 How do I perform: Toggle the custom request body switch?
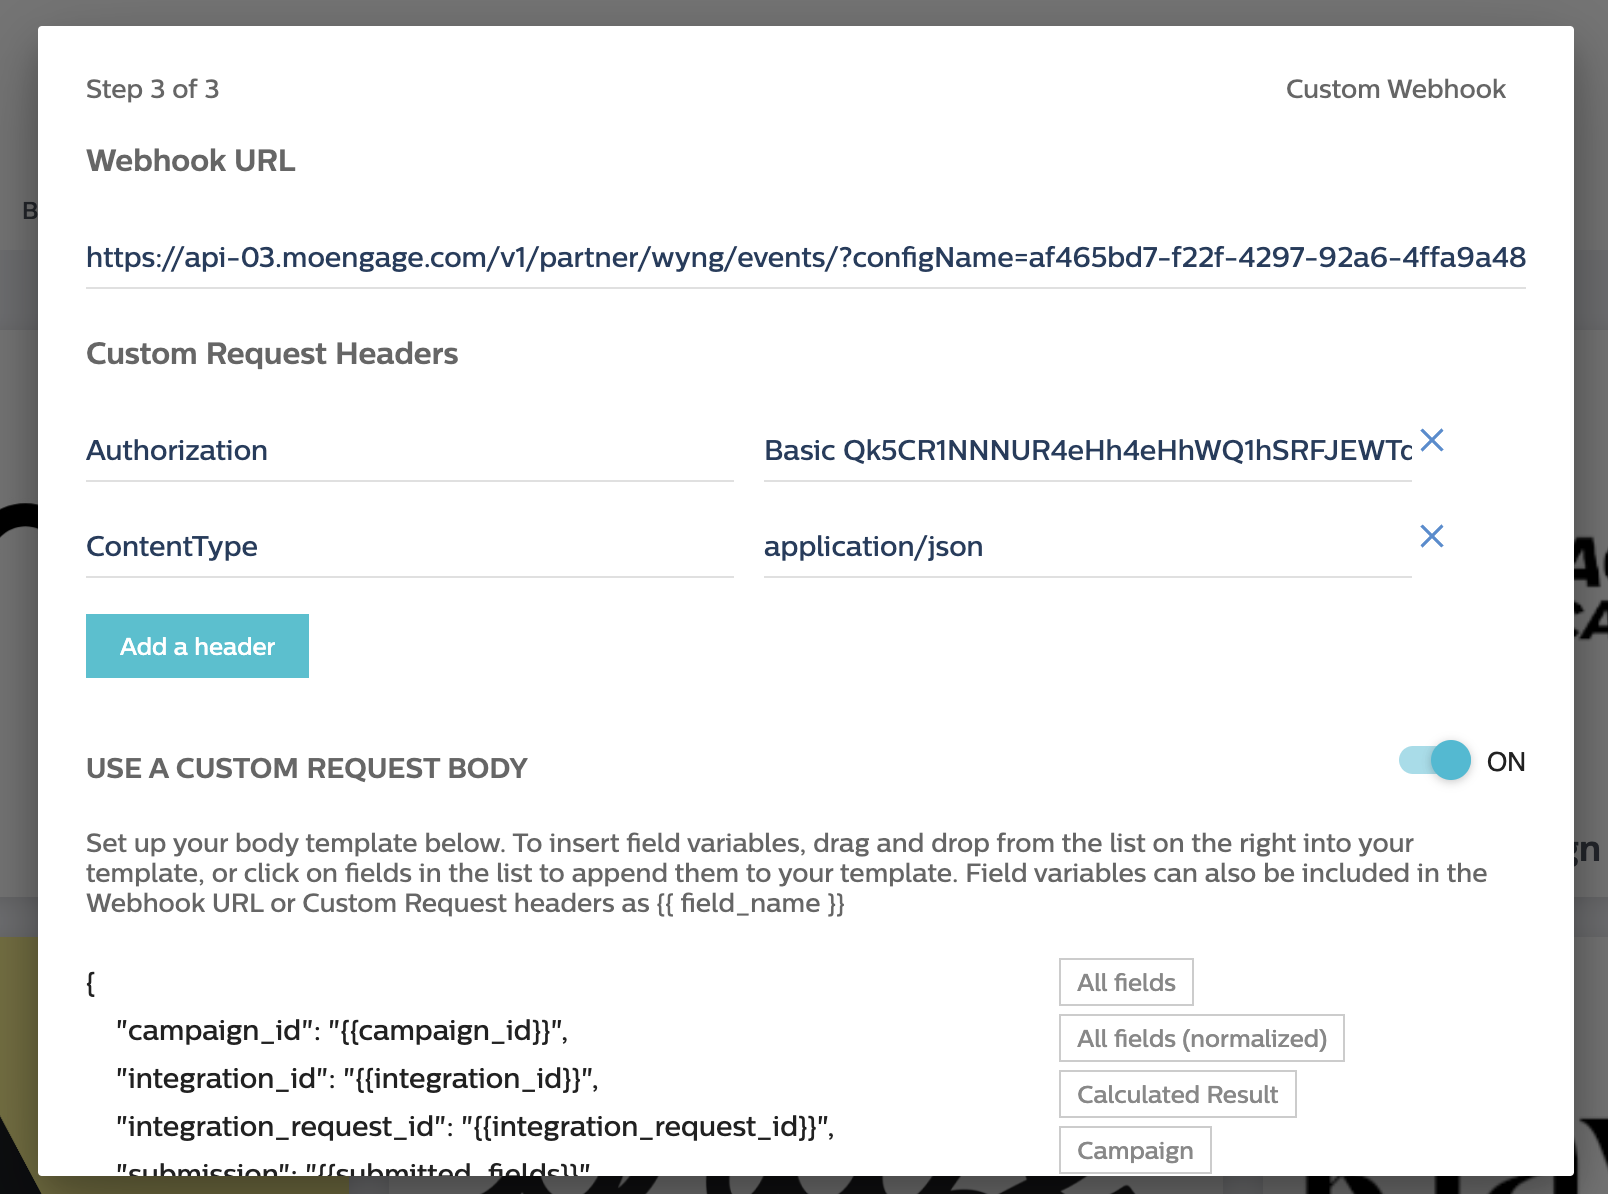pyautogui.click(x=1435, y=760)
